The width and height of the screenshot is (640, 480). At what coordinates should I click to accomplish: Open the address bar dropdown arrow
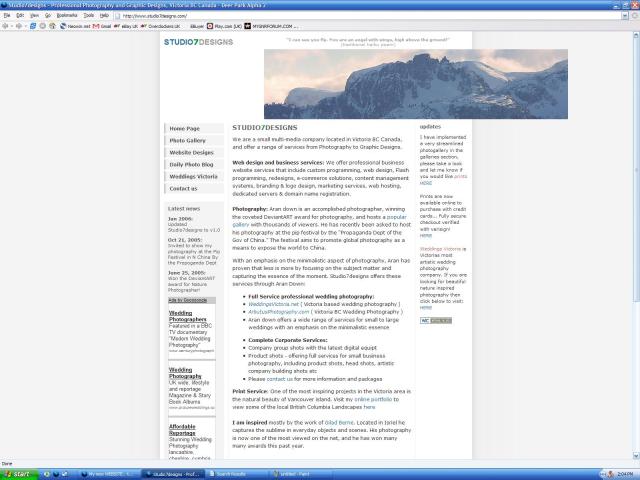click(x=625, y=16)
